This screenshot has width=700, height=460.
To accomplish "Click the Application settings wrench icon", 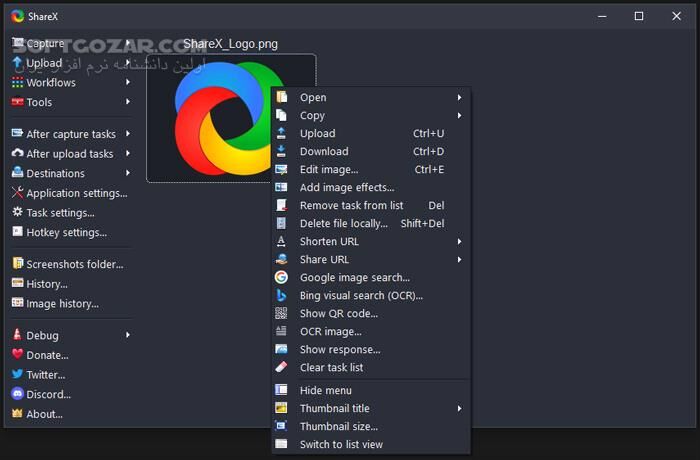I will tap(17, 193).
